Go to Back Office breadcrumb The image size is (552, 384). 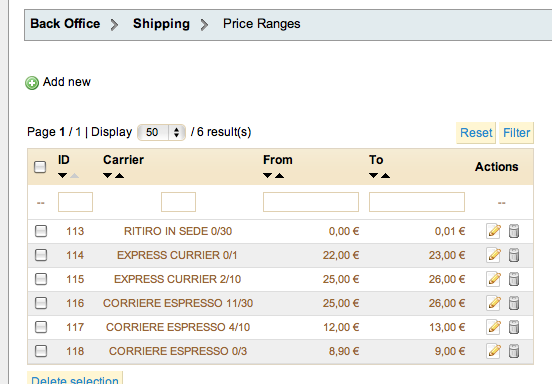(65, 24)
